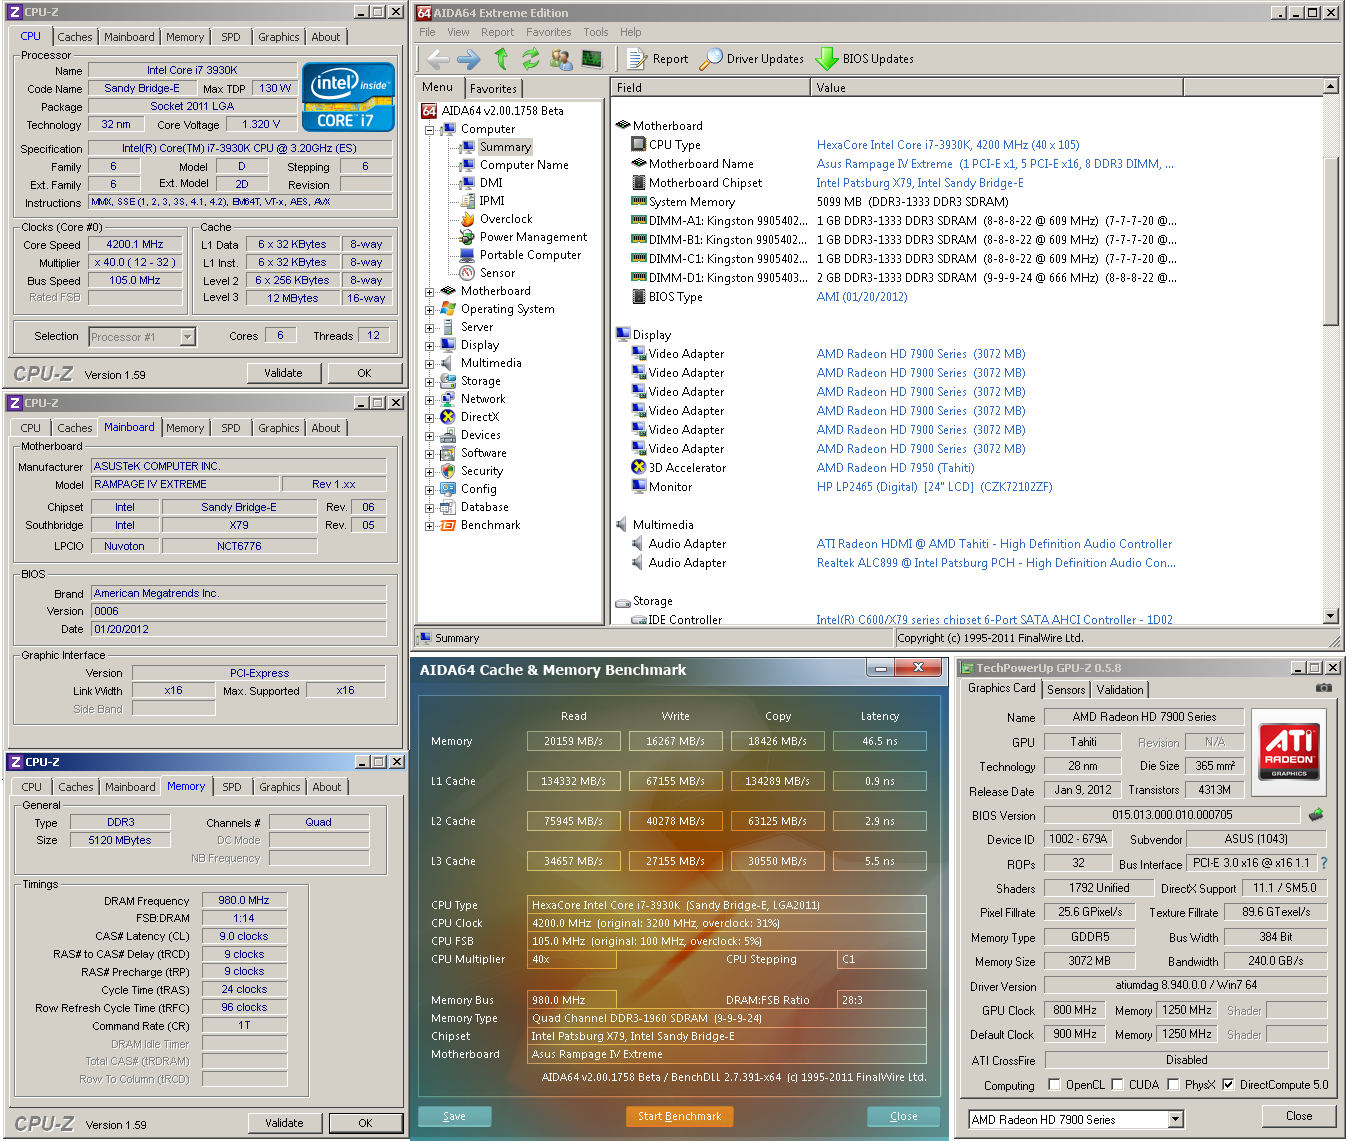Click Bus Interface question mark in GPU-Z
1350x1141 pixels.
tap(1324, 863)
